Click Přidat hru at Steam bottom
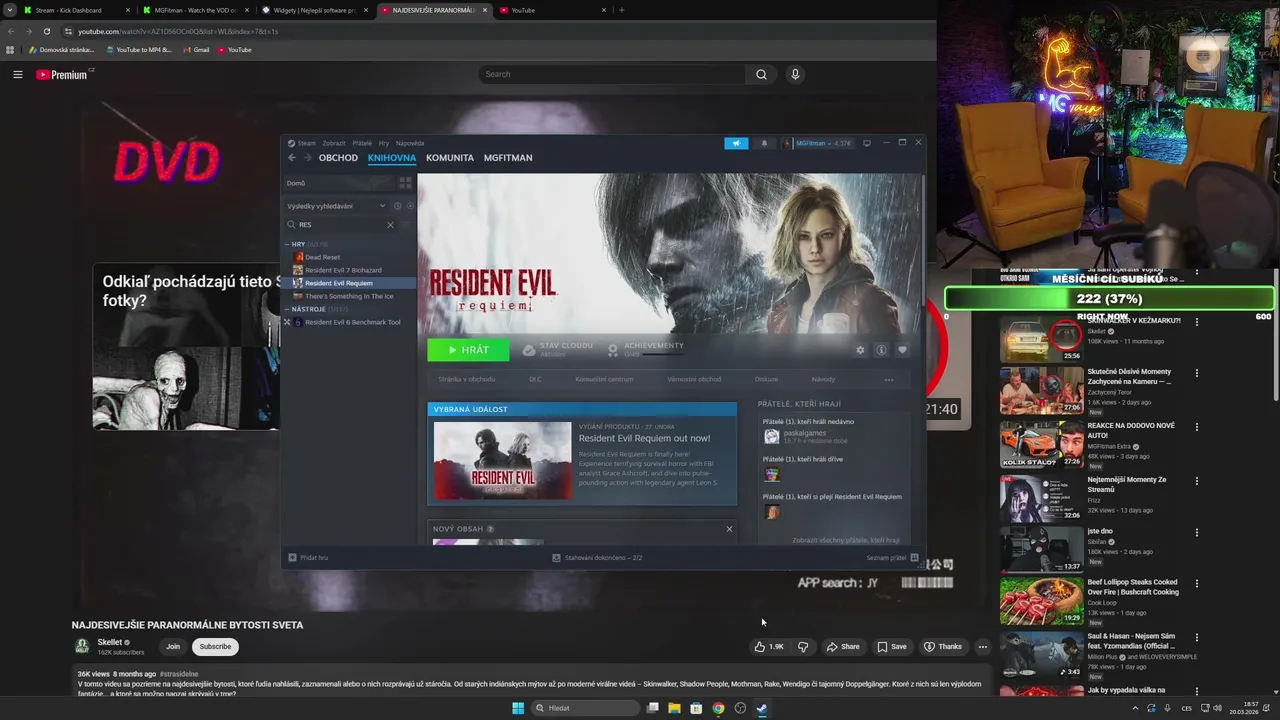The height and width of the screenshot is (720, 1280). pyautogui.click(x=308, y=558)
